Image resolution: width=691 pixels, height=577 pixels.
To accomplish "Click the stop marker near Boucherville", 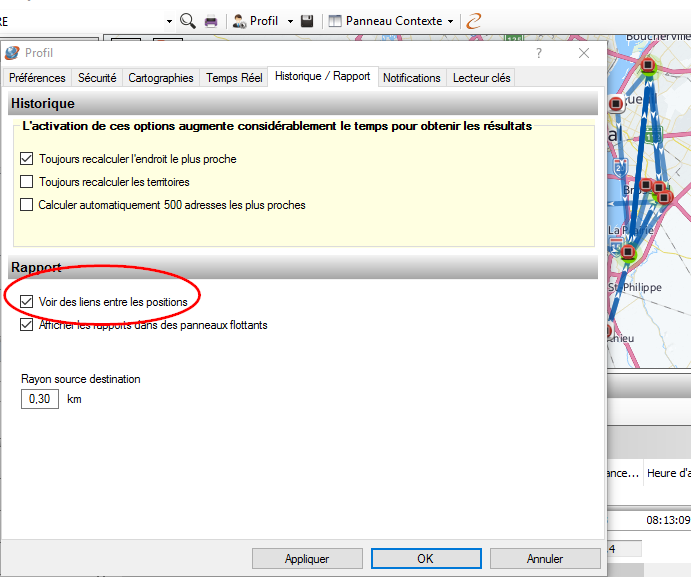I will pyautogui.click(x=648, y=66).
